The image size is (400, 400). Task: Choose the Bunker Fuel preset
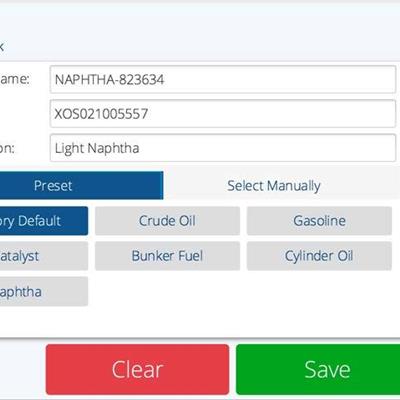(167, 256)
